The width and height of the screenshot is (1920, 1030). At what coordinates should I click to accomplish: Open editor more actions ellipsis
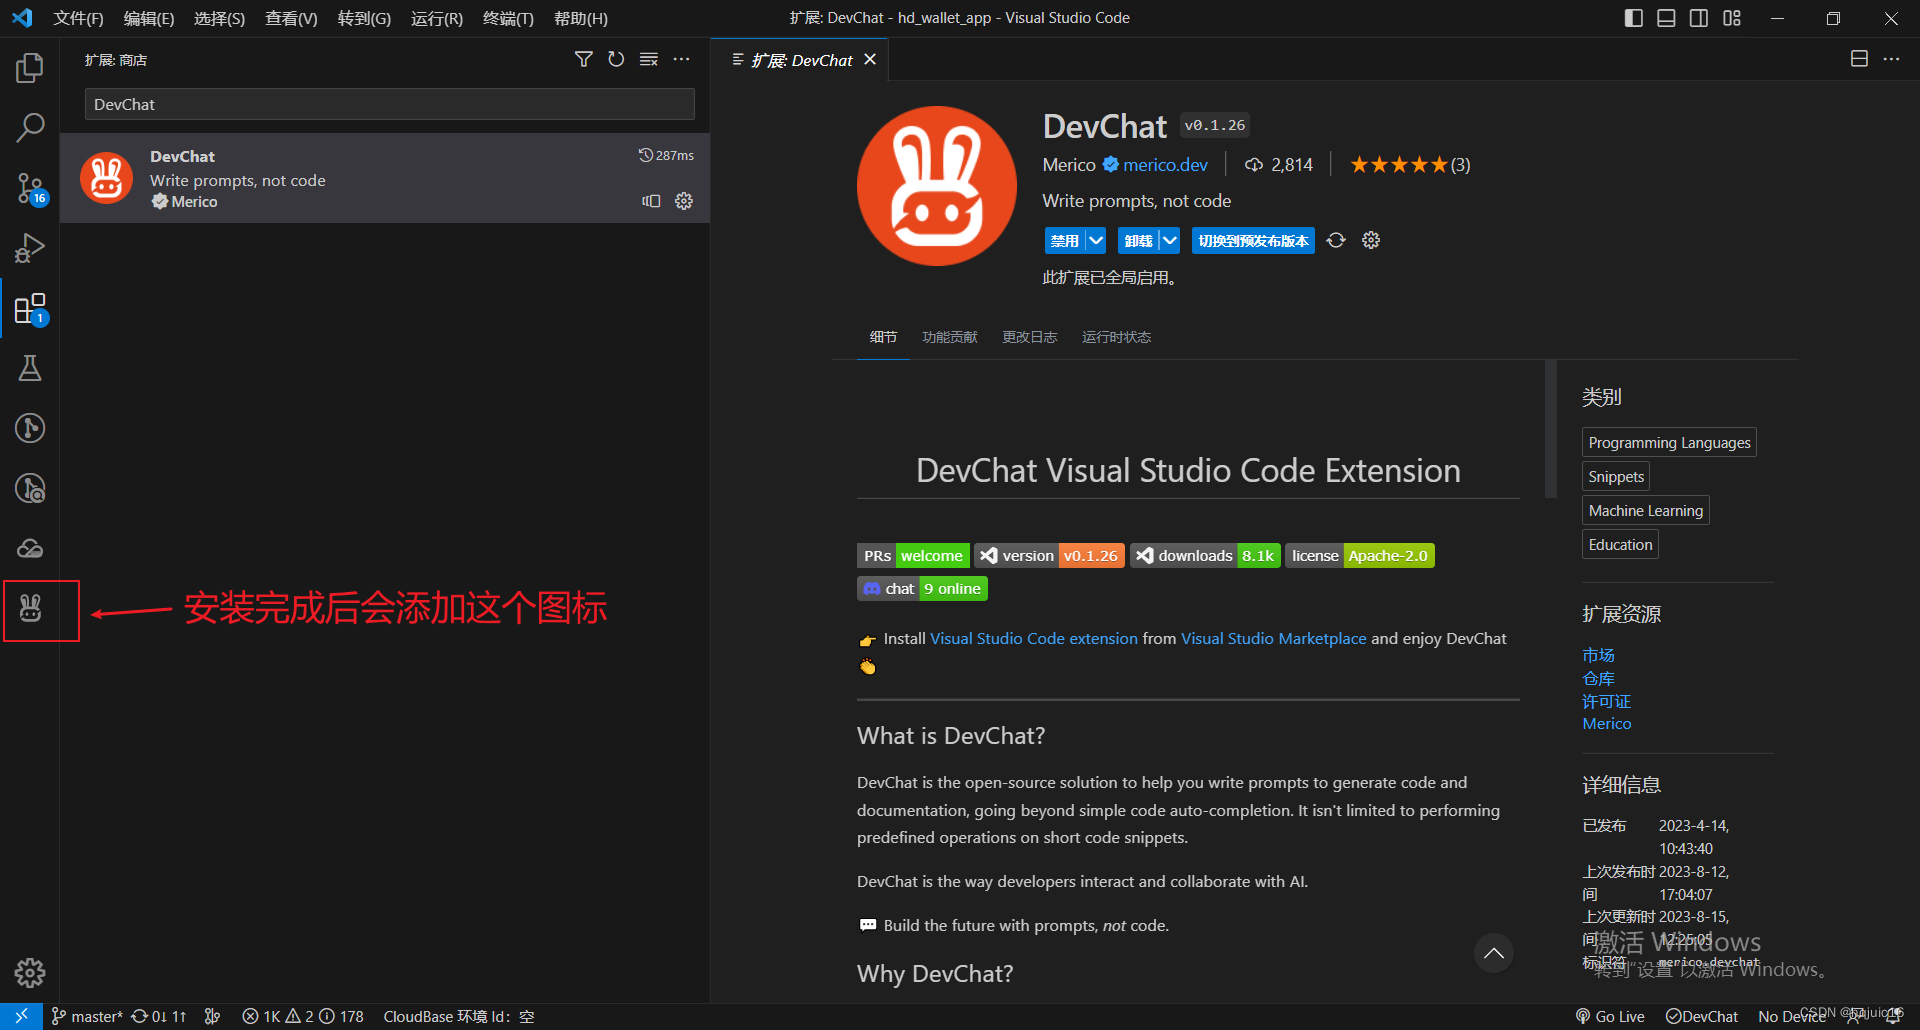[1891, 59]
